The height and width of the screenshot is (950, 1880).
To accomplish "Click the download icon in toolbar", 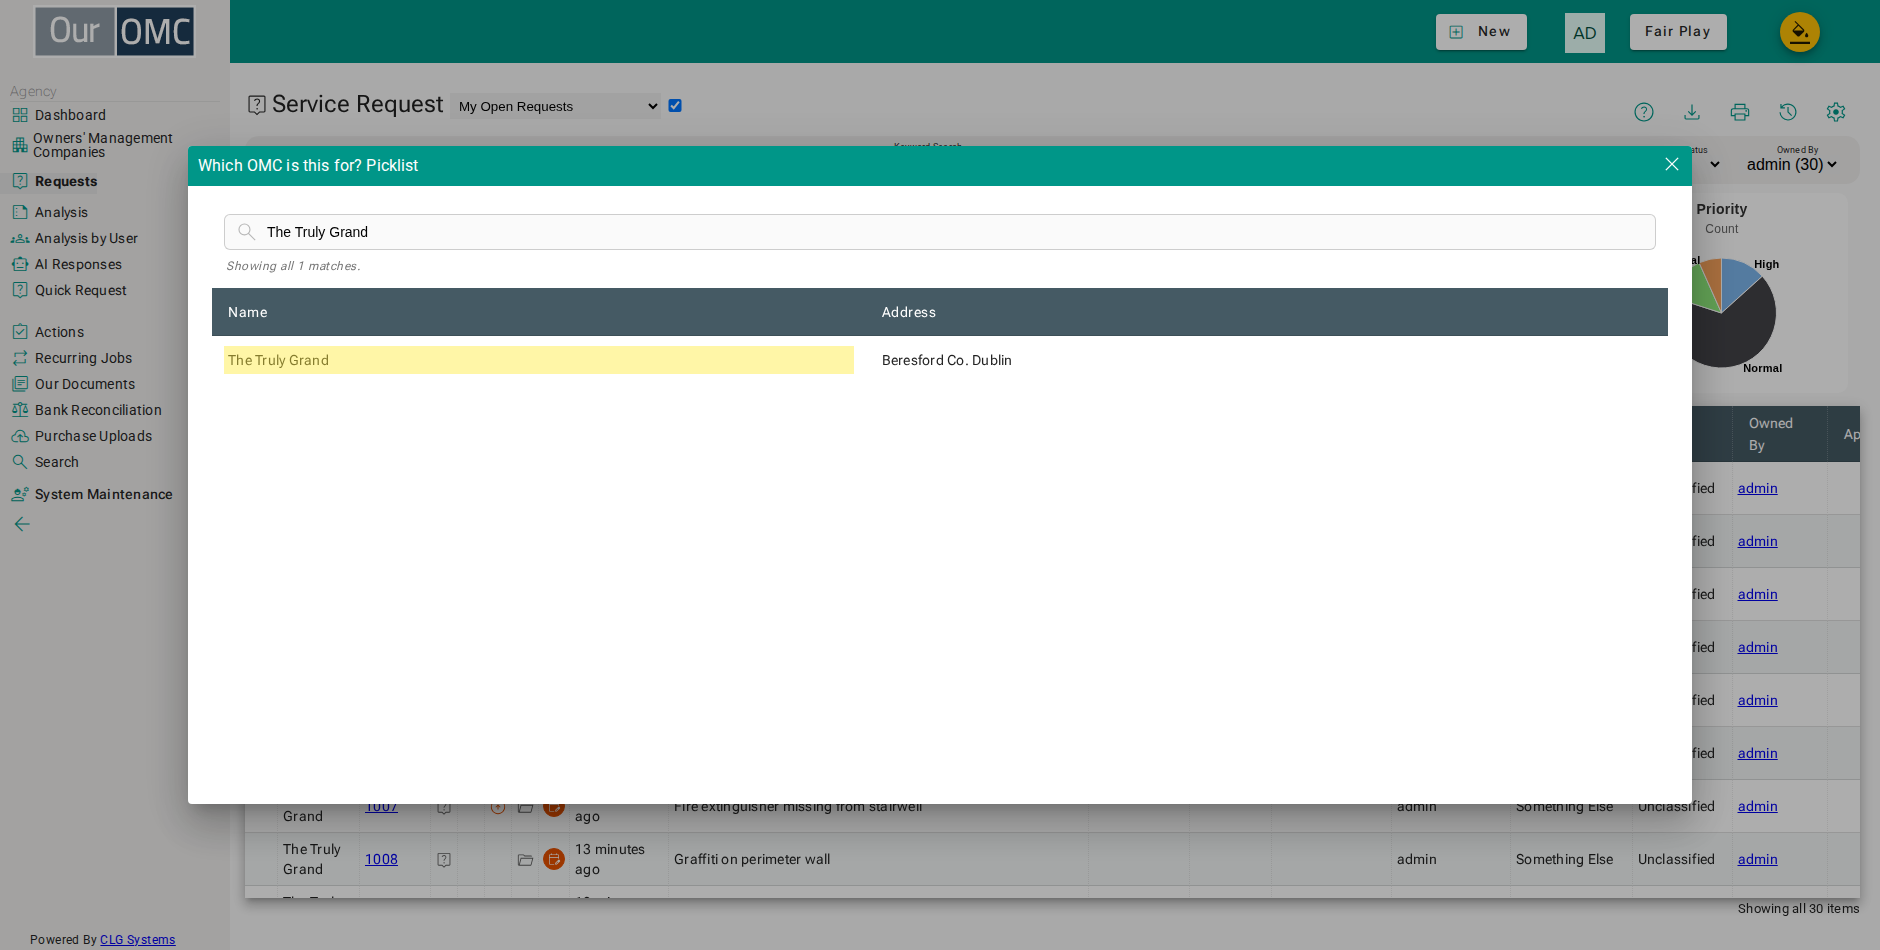I will [x=1692, y=112].
